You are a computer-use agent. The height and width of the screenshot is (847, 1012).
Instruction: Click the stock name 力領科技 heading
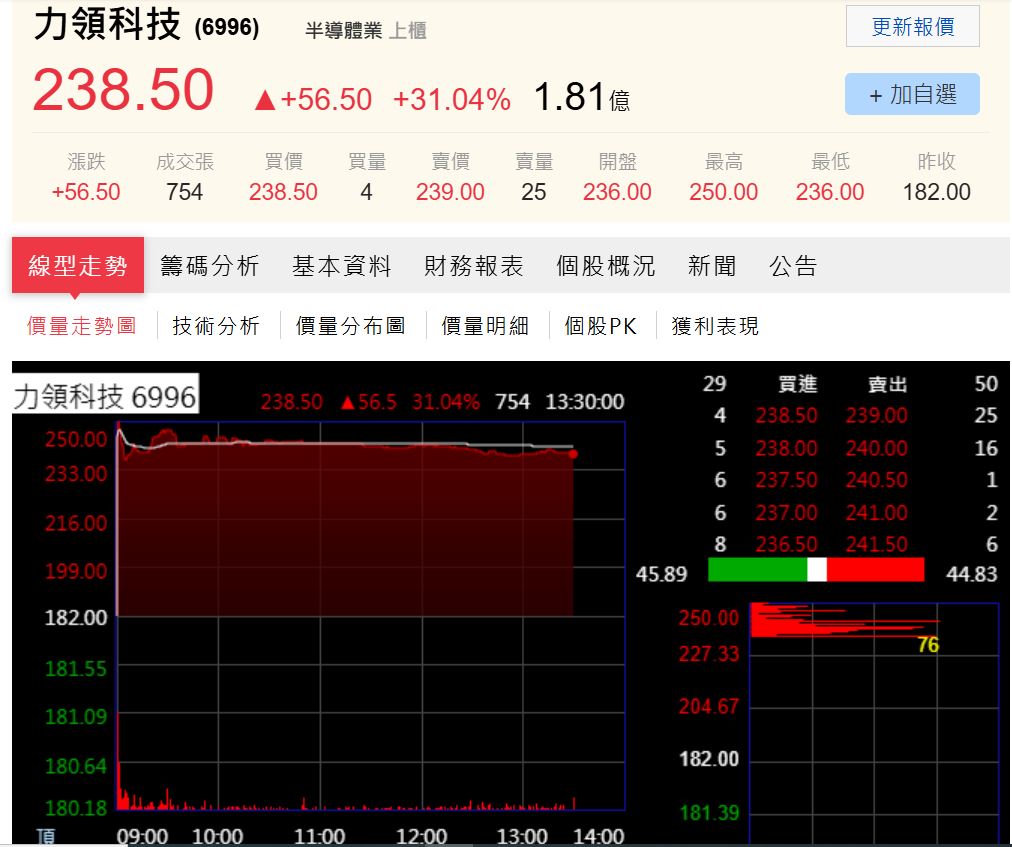pos(107,25)
